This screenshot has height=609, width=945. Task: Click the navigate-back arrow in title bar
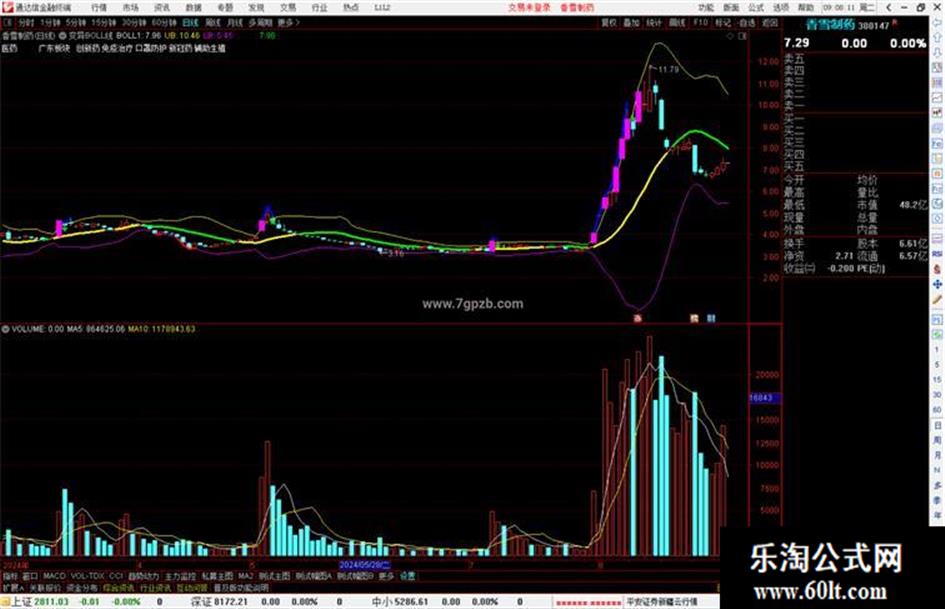coord(889,8)
